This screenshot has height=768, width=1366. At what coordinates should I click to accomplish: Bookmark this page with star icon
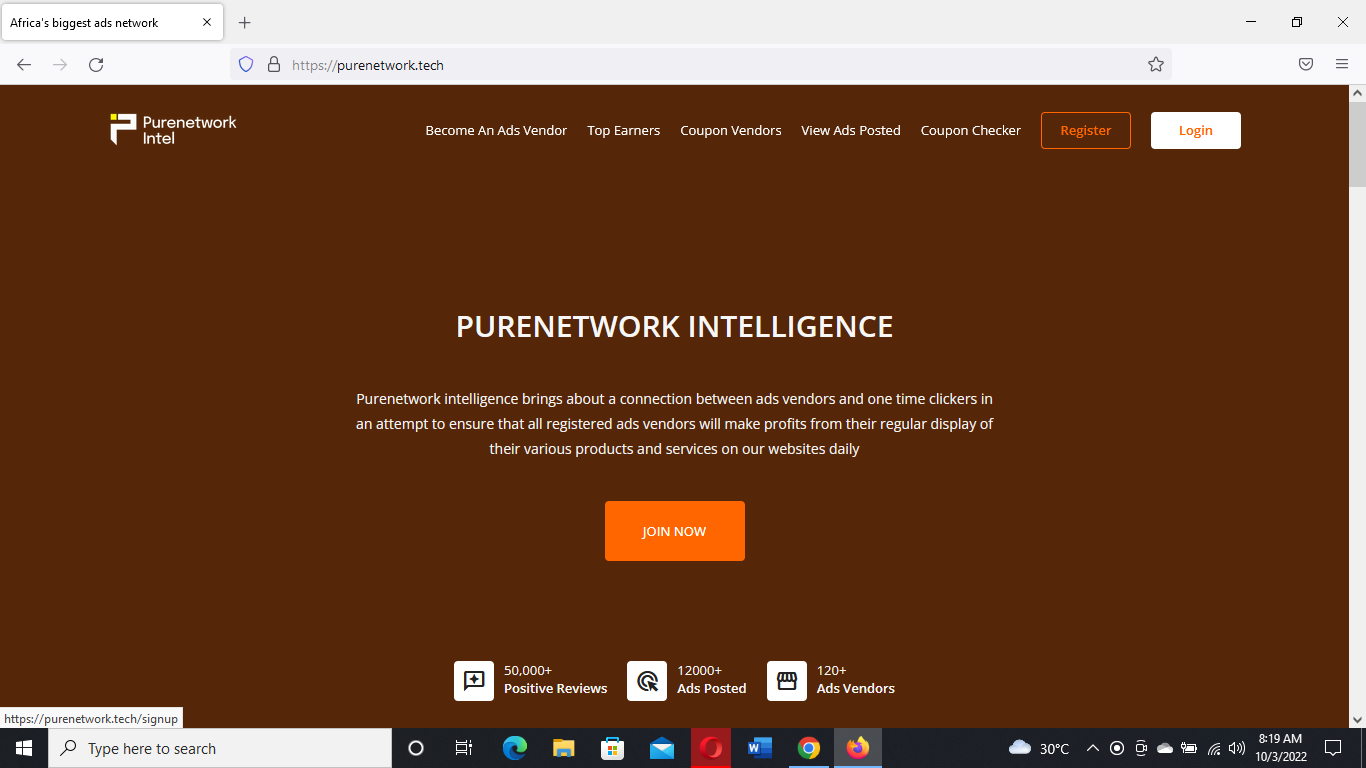click(1156, 65)
